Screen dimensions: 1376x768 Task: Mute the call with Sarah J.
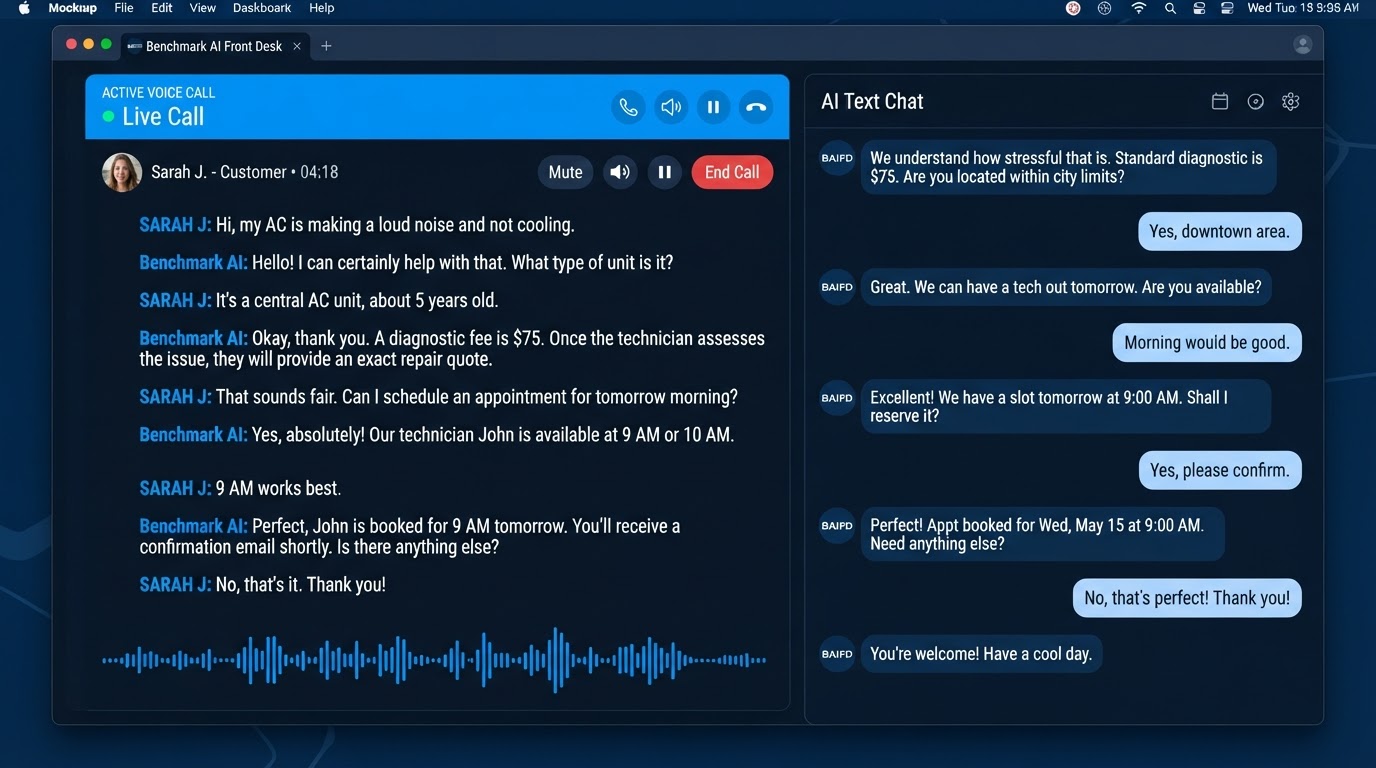click(565, 172)
